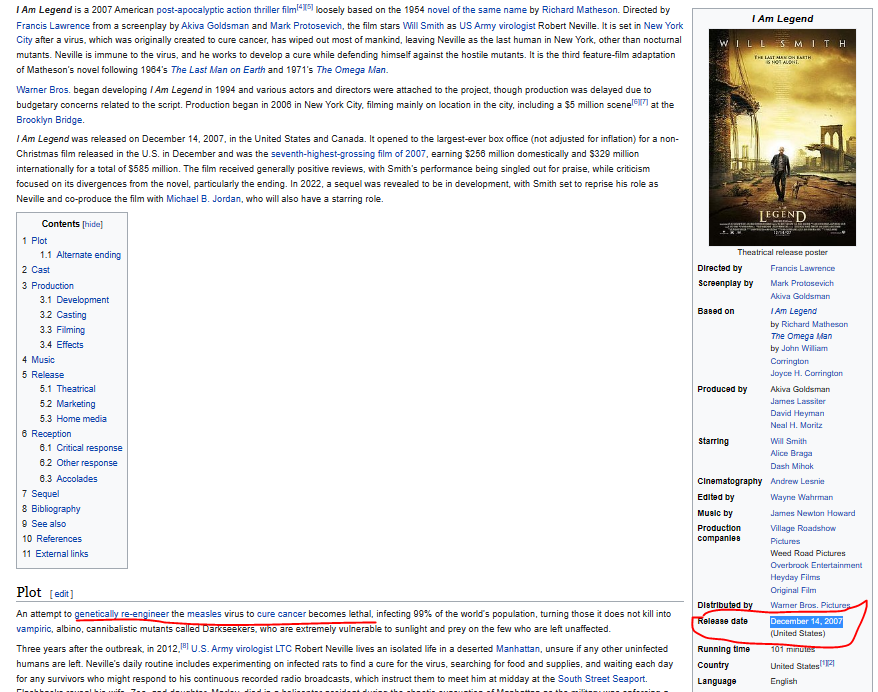Viewport: 878px width, 692px height.
Task: Open Neal H. Moritz in infobox
Action: (796, 426)
